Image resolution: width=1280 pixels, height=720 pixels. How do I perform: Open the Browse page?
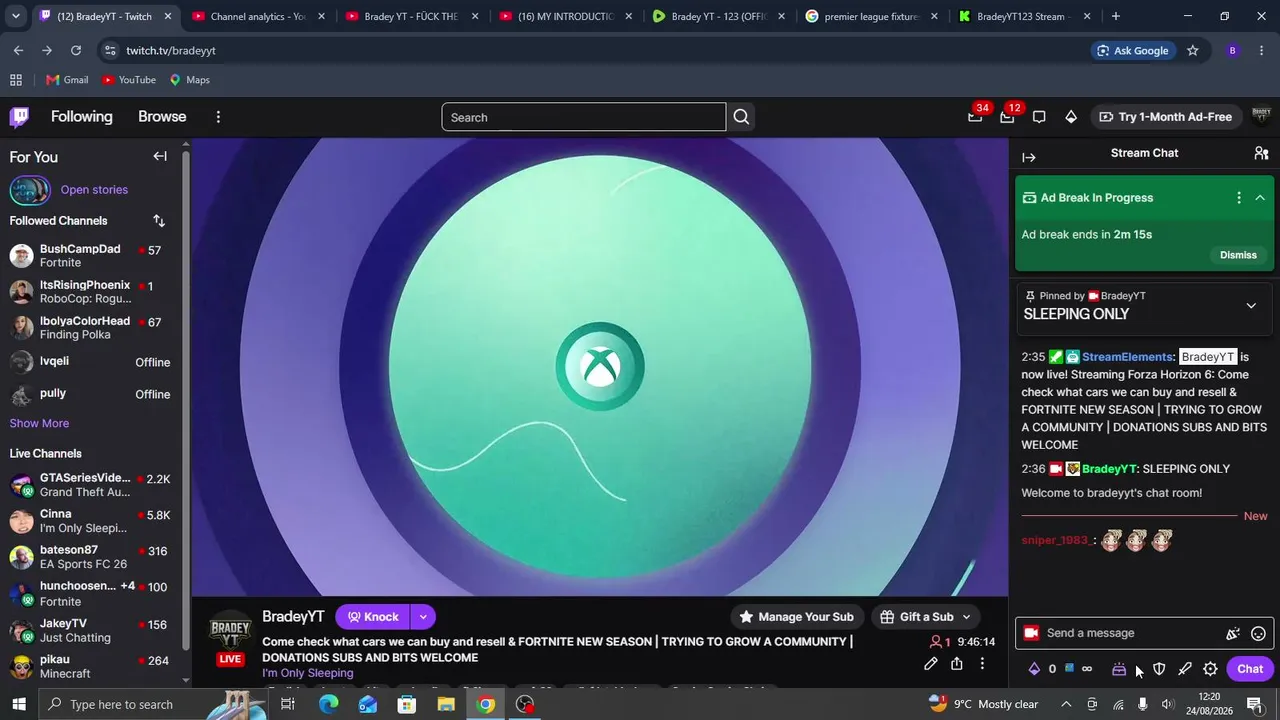[162, 117]
